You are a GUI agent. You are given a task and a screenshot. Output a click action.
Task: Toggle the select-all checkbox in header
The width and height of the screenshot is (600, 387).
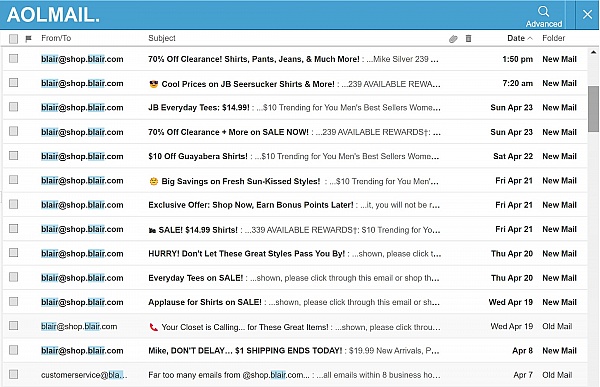[x=13, y=39]
